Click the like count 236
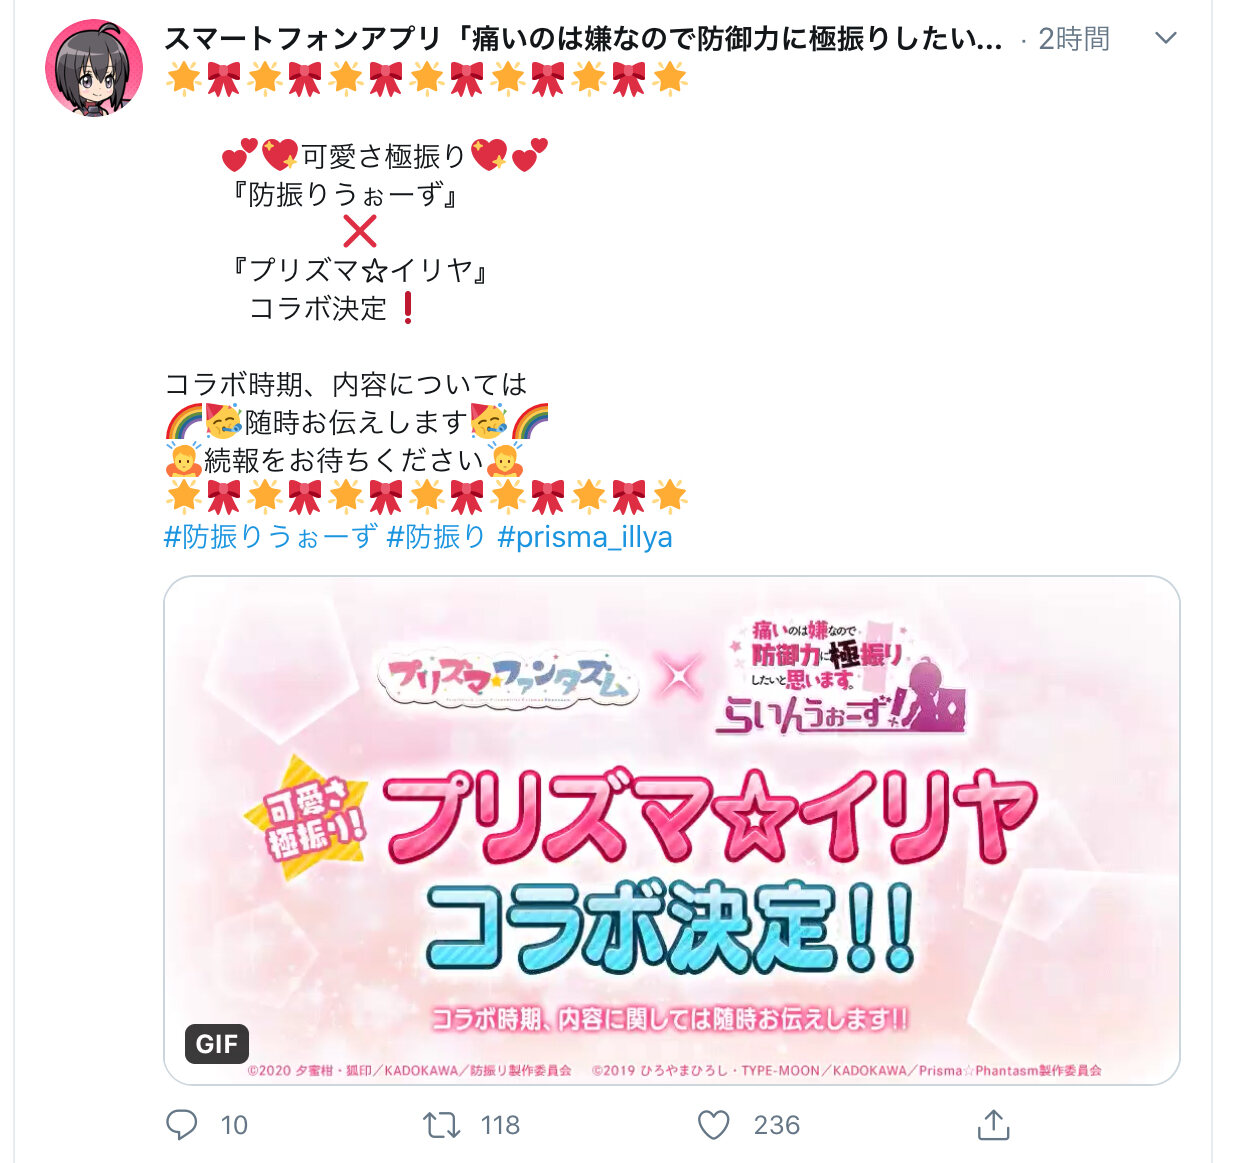Viewport: 1233px width, 1163px height. 777,1125
